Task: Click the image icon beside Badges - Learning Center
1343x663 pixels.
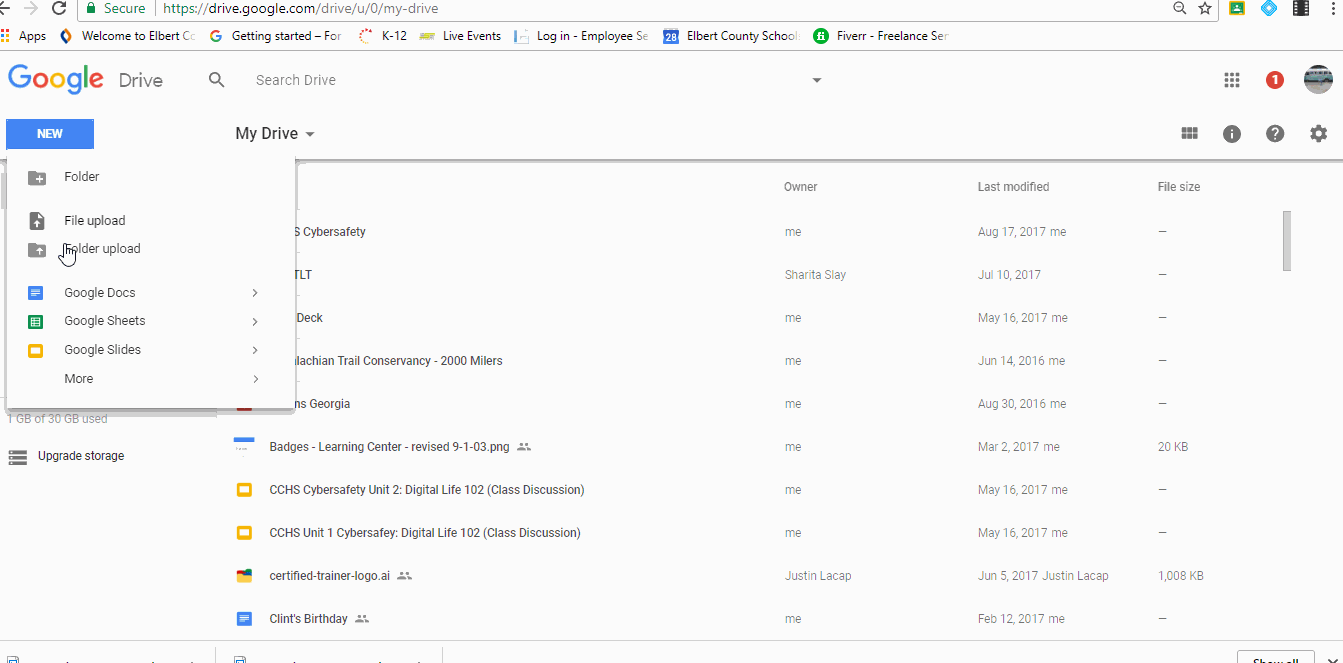Action: click(244, 447)
